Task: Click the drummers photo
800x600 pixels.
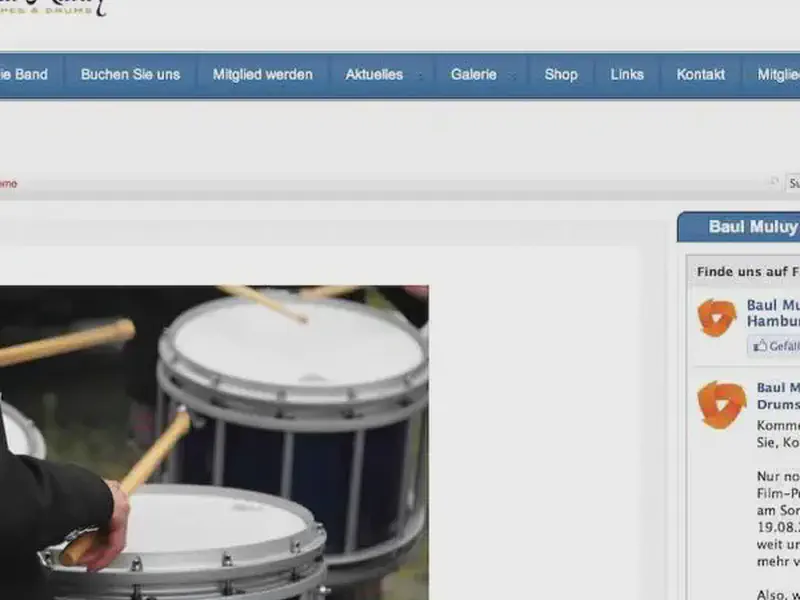Action: coord(214,442)
